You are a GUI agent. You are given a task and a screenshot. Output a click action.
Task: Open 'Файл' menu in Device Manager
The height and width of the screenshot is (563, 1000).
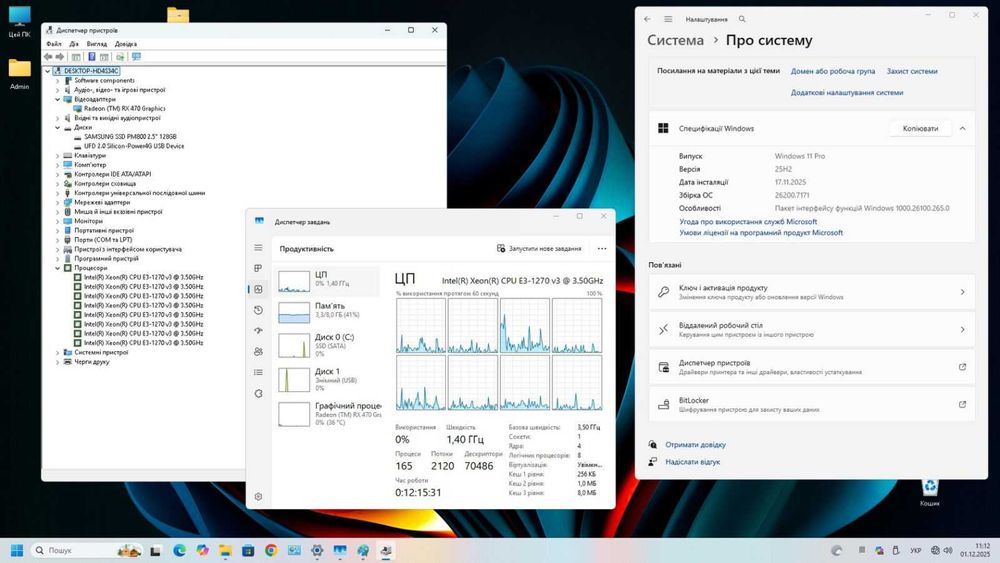point(54,44)
